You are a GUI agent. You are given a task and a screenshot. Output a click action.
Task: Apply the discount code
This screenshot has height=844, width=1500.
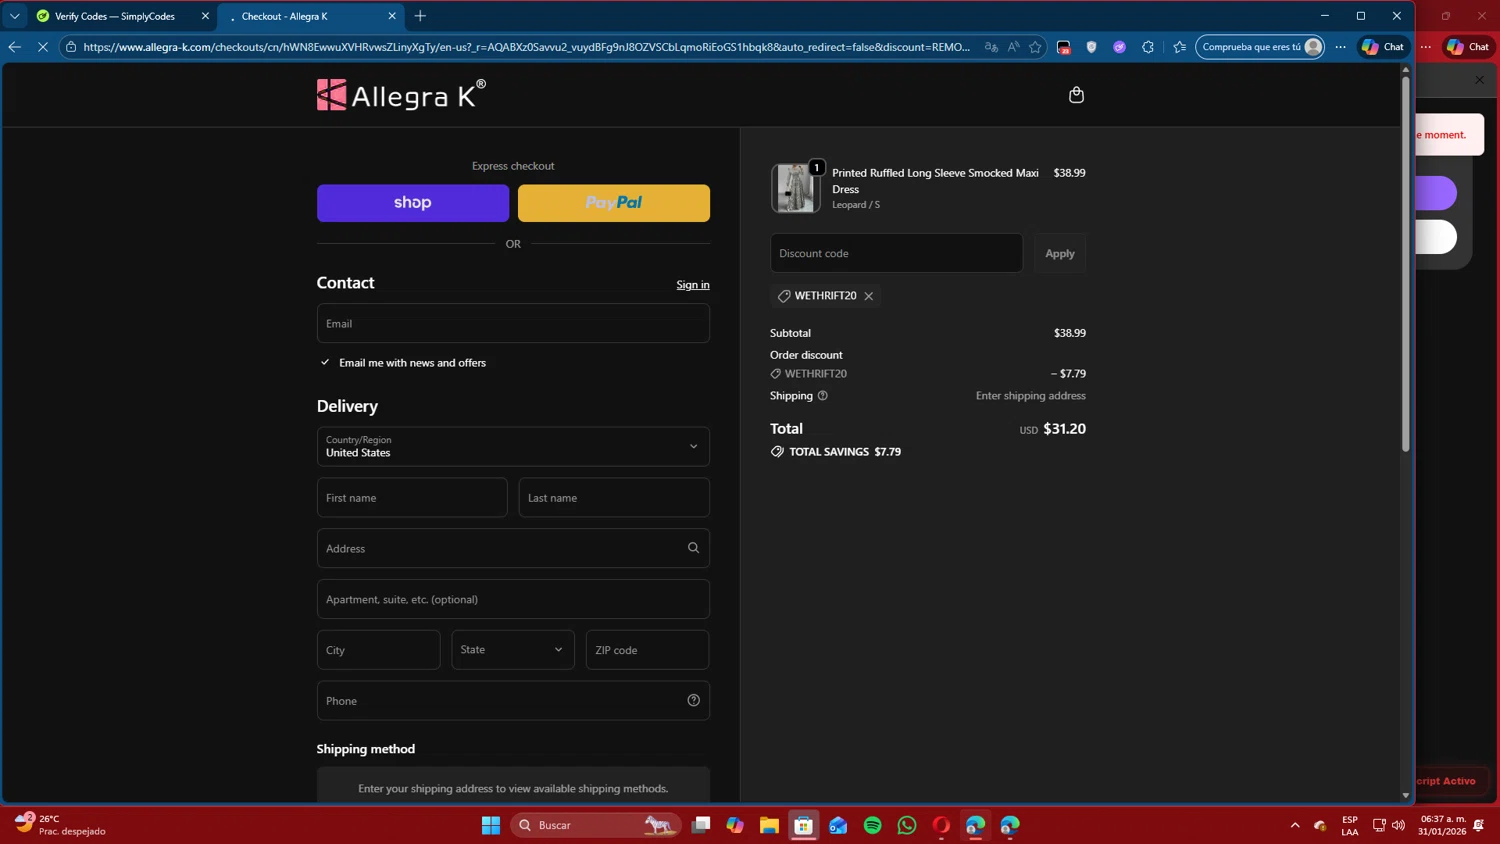(1060, 253)
